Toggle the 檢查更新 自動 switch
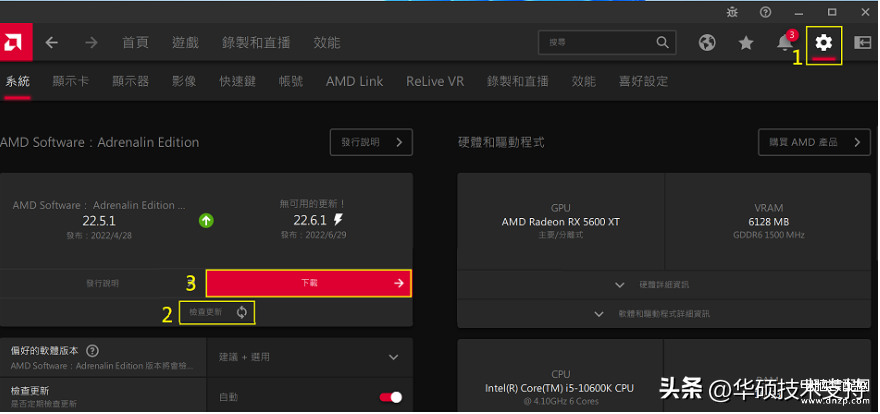 [391, 397]
